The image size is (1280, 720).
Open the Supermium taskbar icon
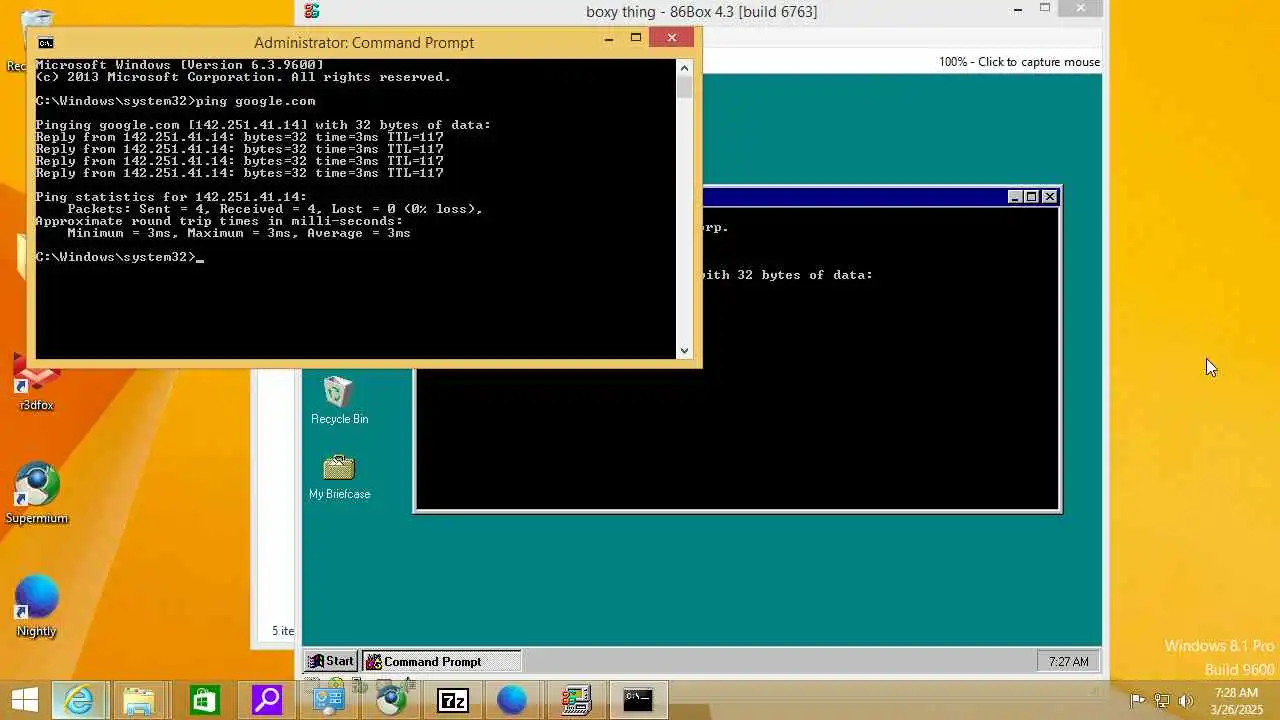(391, 700)
